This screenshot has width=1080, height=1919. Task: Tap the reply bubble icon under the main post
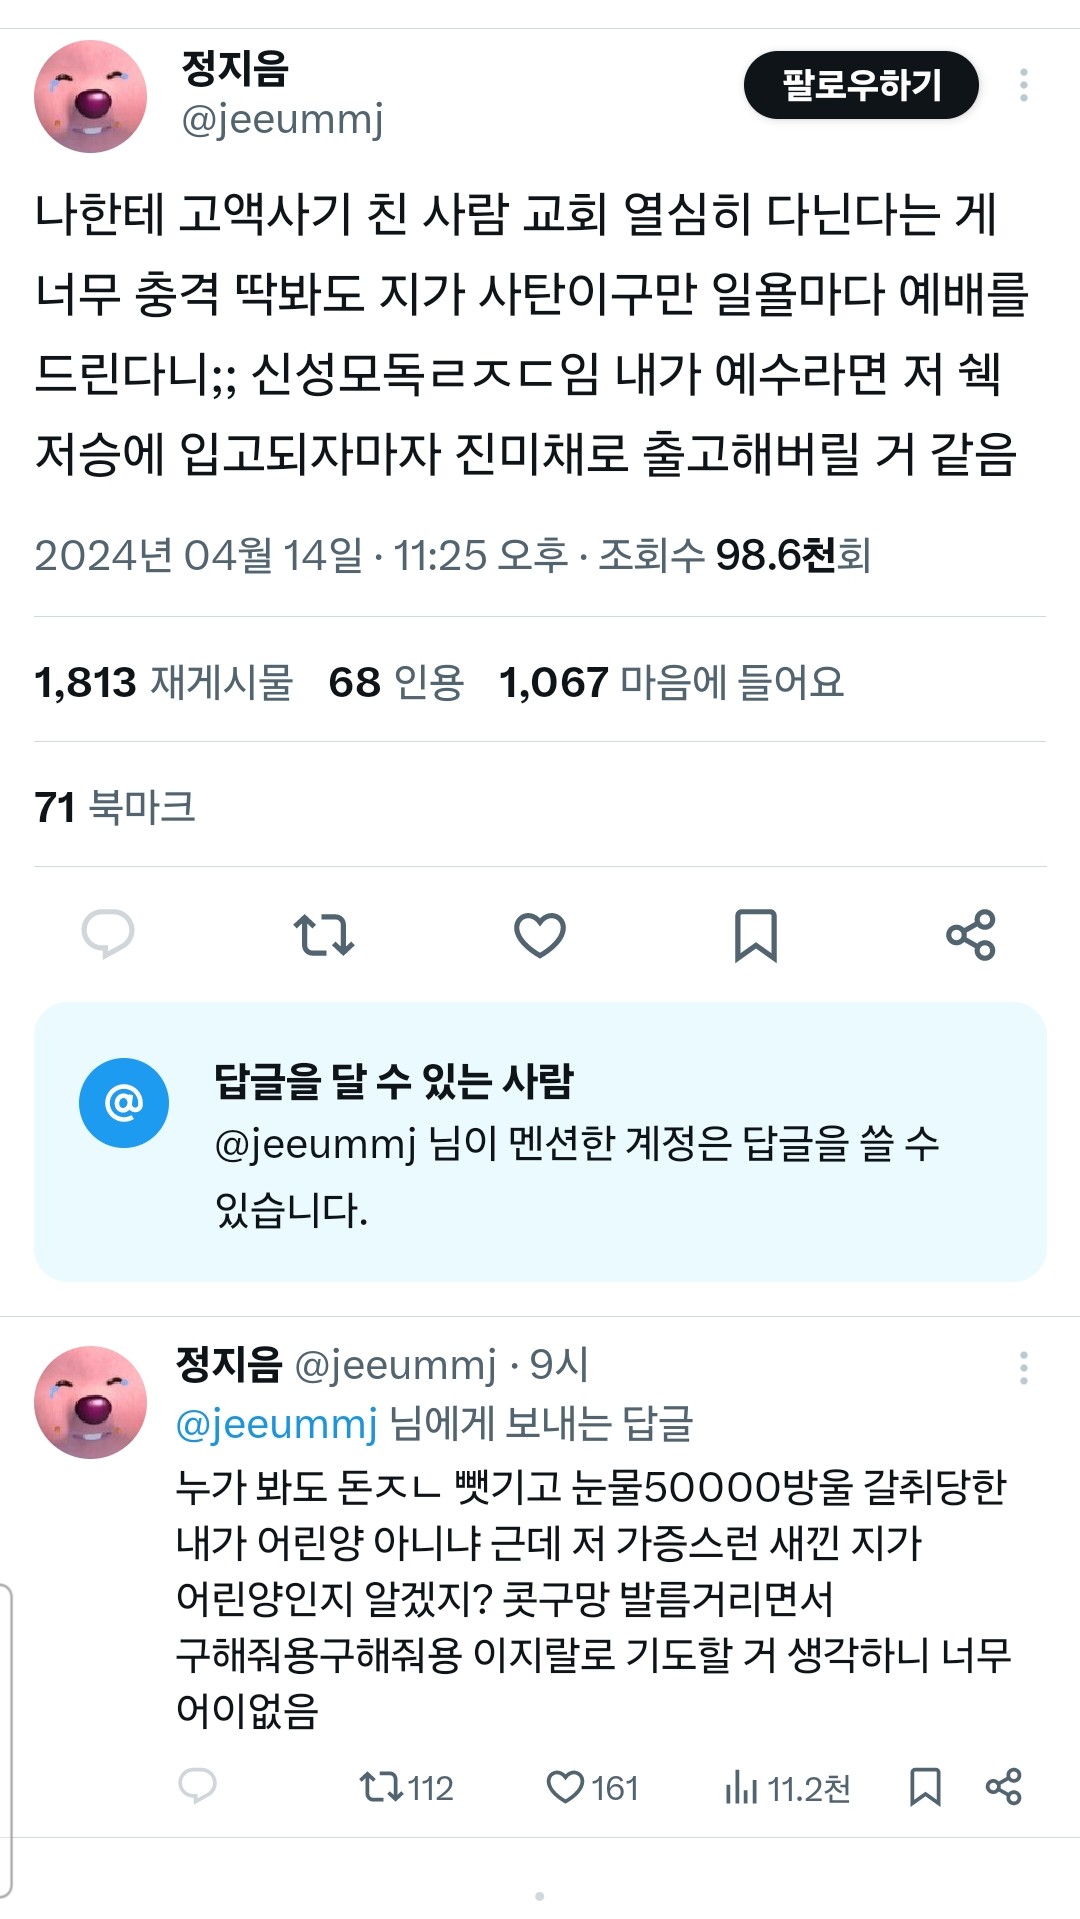point(108,934)
